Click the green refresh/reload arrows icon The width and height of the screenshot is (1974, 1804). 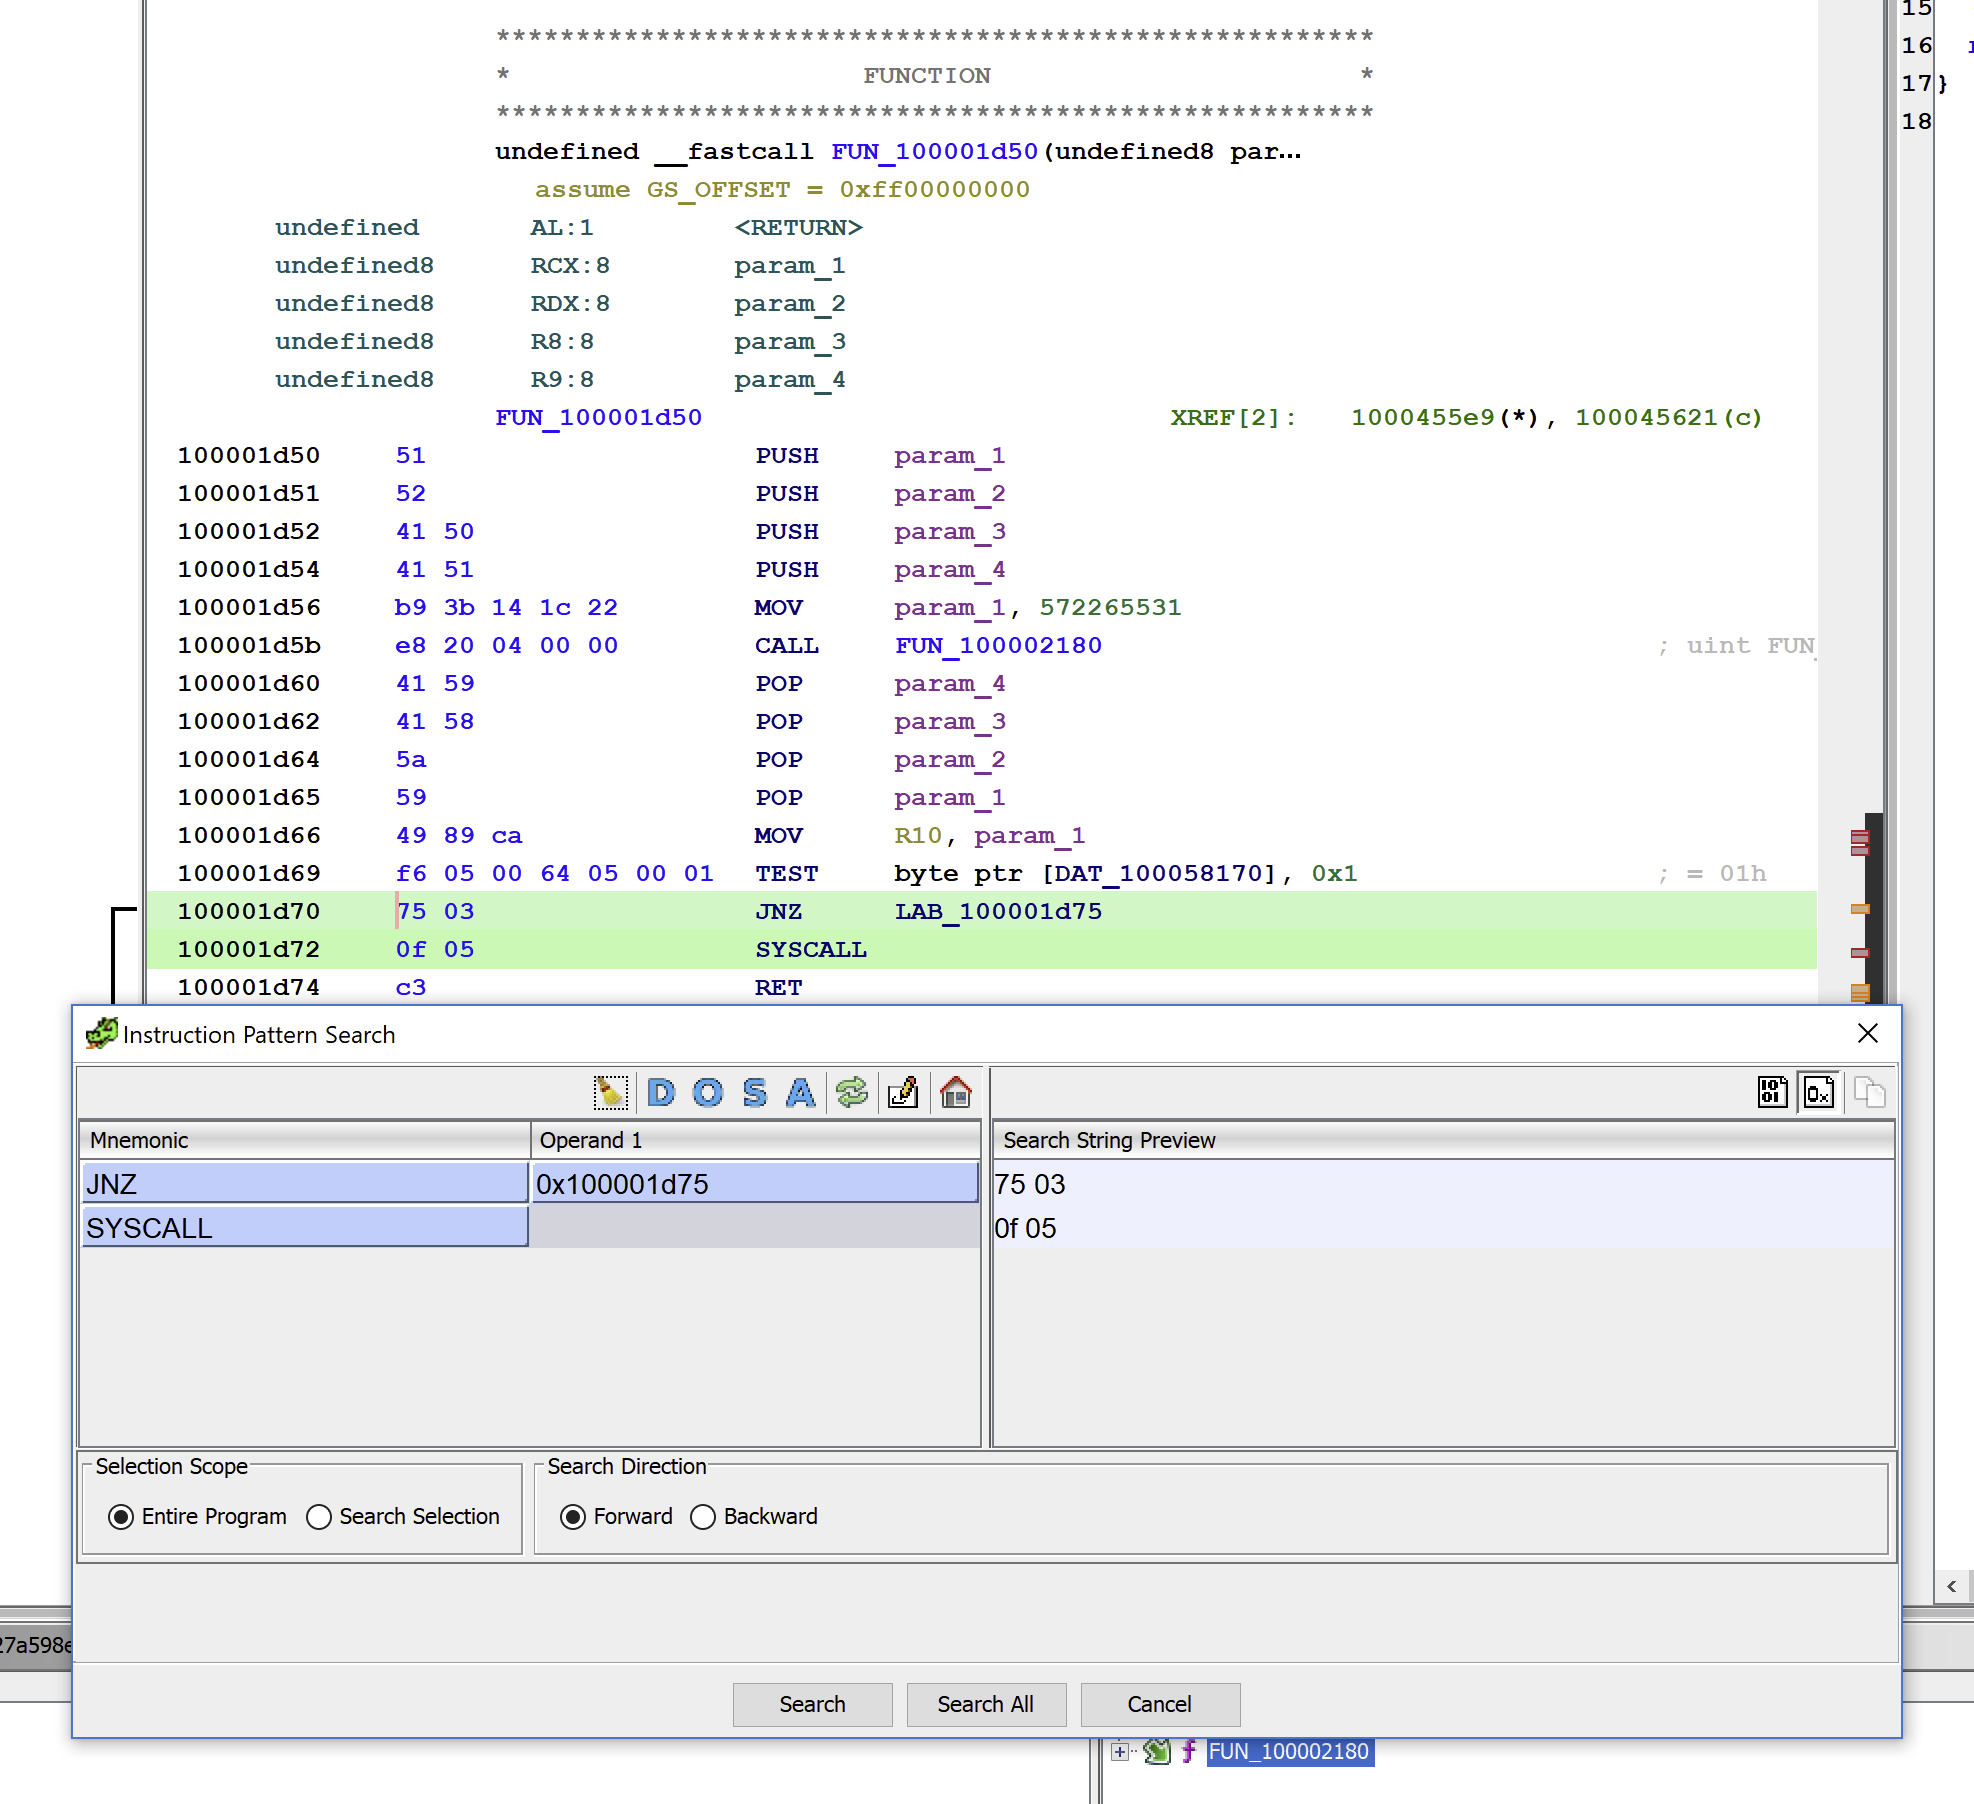[852, 1092]
